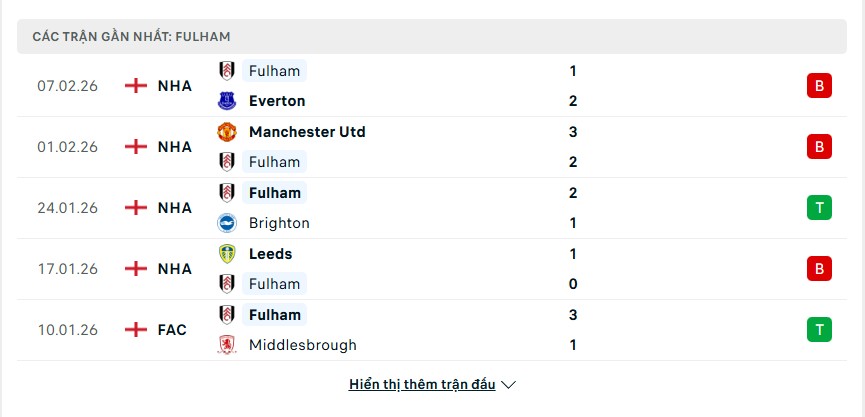
Task: Click England flag next to FAC label
Action: [x=136, y=330]
